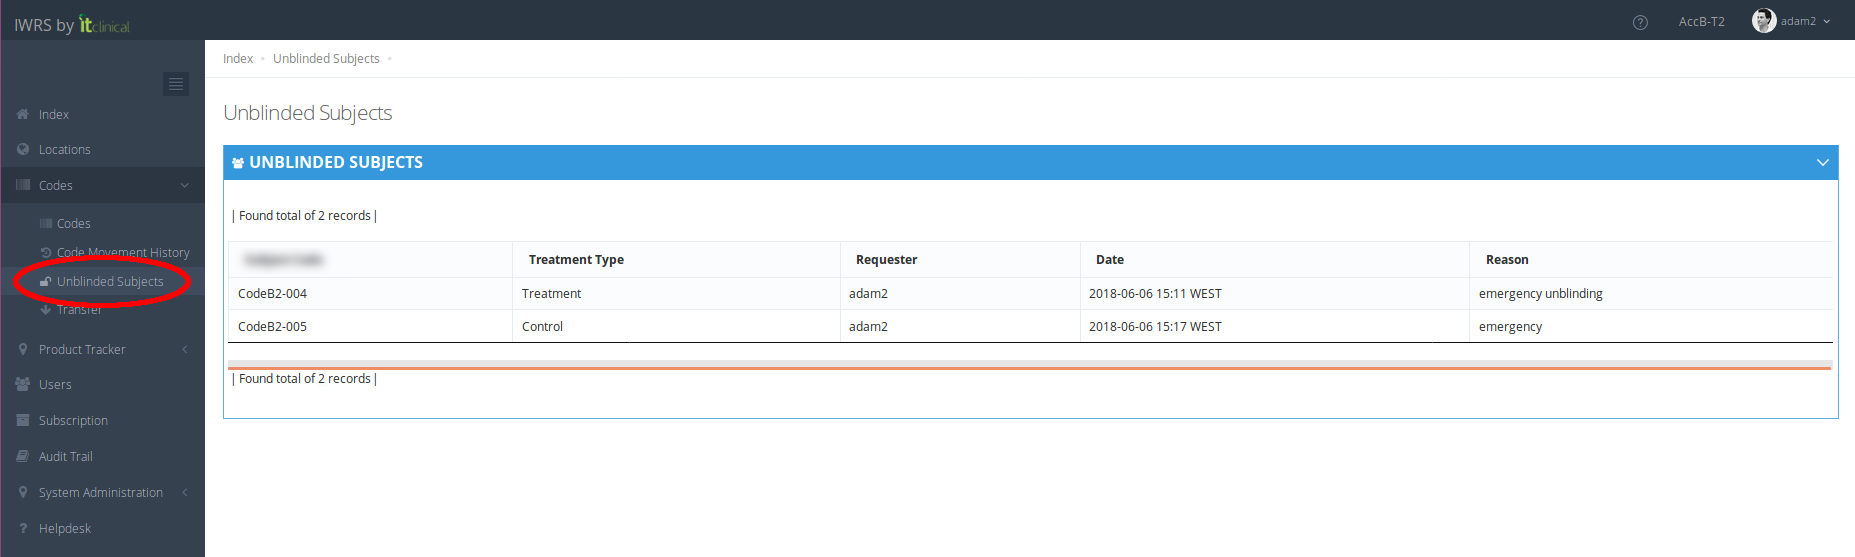This screenshot has height=557, width=1855.
Task: Click the Control cell in CodeB2-005 row
Action: [676, 327]
